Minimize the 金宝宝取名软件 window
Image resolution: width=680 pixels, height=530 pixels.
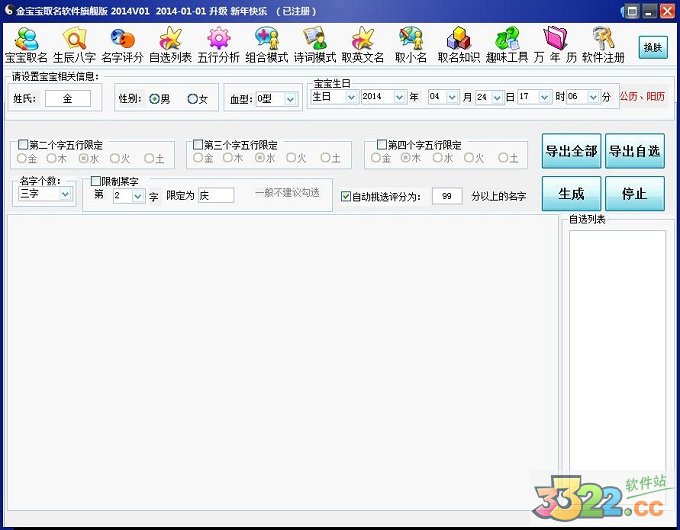649,11
